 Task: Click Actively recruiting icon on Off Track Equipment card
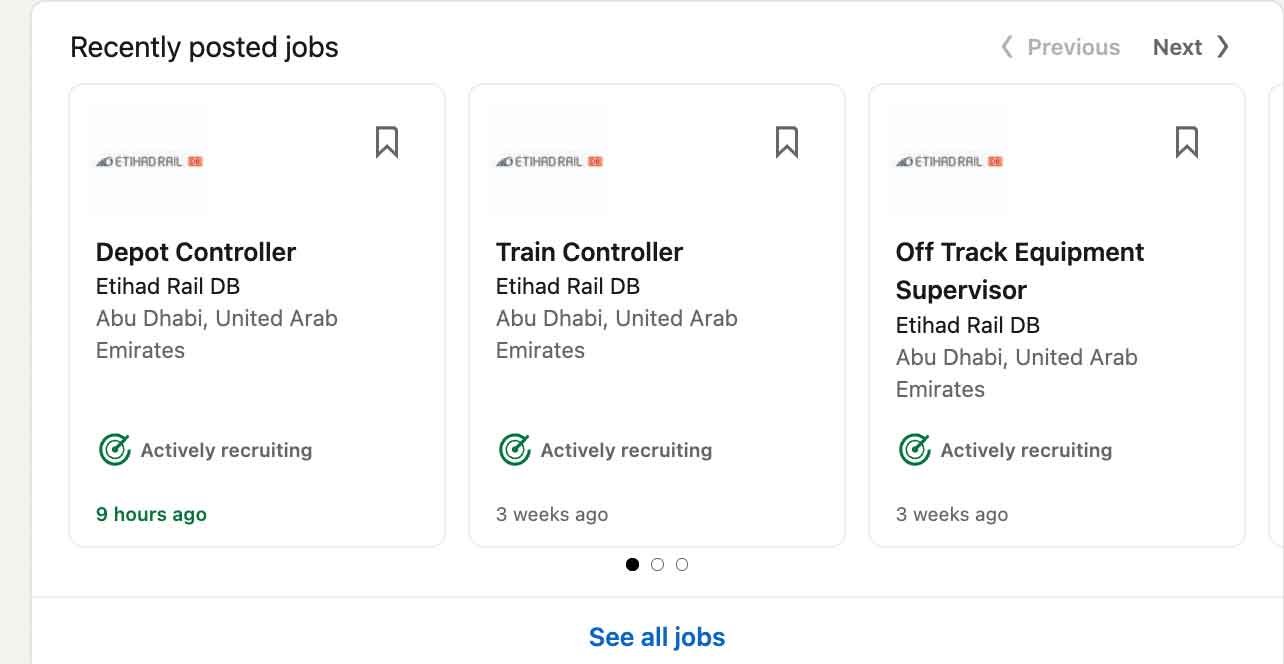point(915,450)
